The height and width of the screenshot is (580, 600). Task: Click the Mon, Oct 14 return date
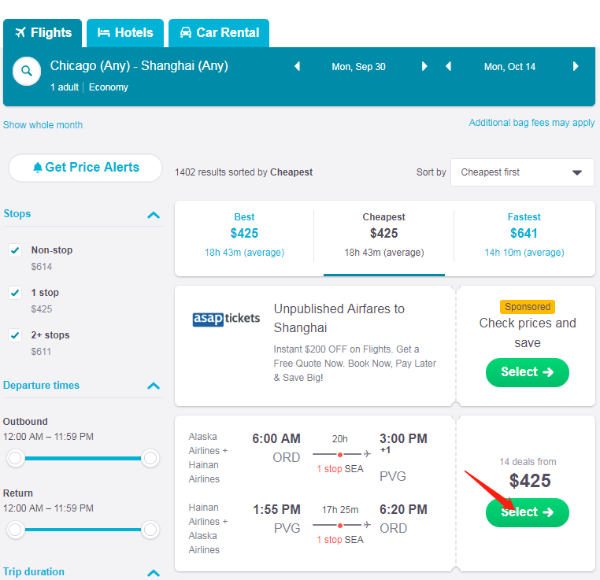[510, 67]
